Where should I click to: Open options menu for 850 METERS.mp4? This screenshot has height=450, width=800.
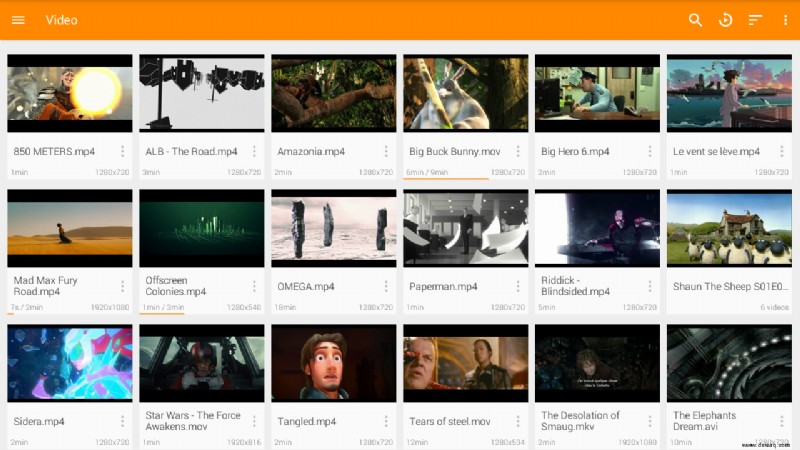click(x=122, y=151)
